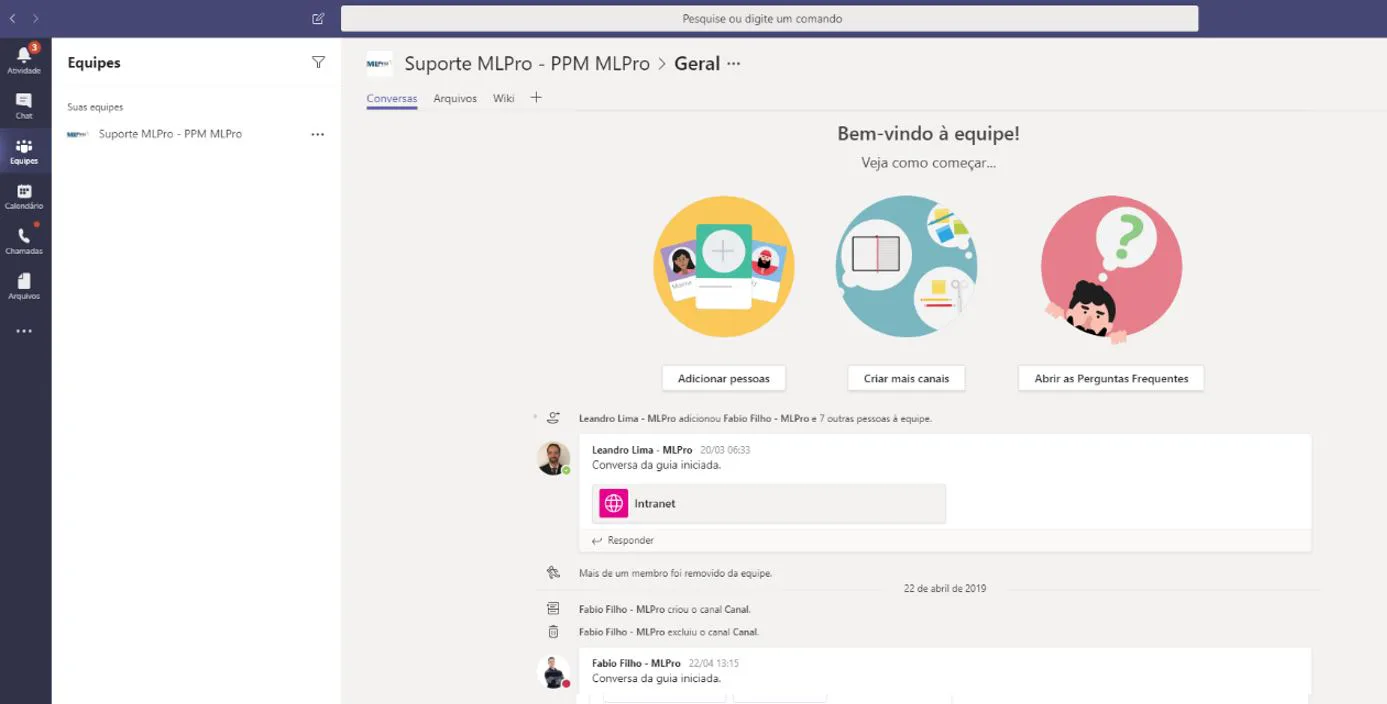Switch to the Conversas tab

pos(392,98)
